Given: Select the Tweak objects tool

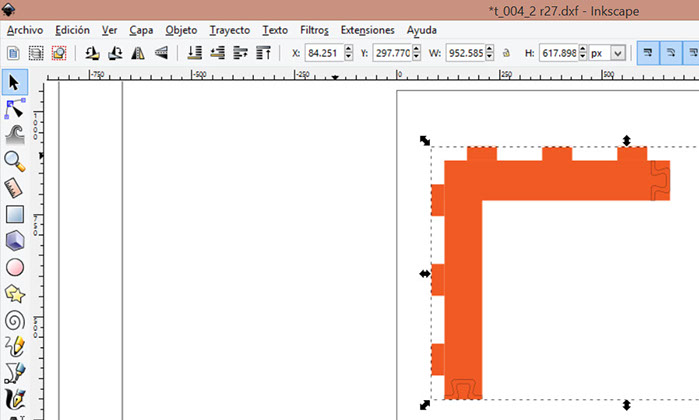Looking at the screenshot, I should click(x=14, y=135).
